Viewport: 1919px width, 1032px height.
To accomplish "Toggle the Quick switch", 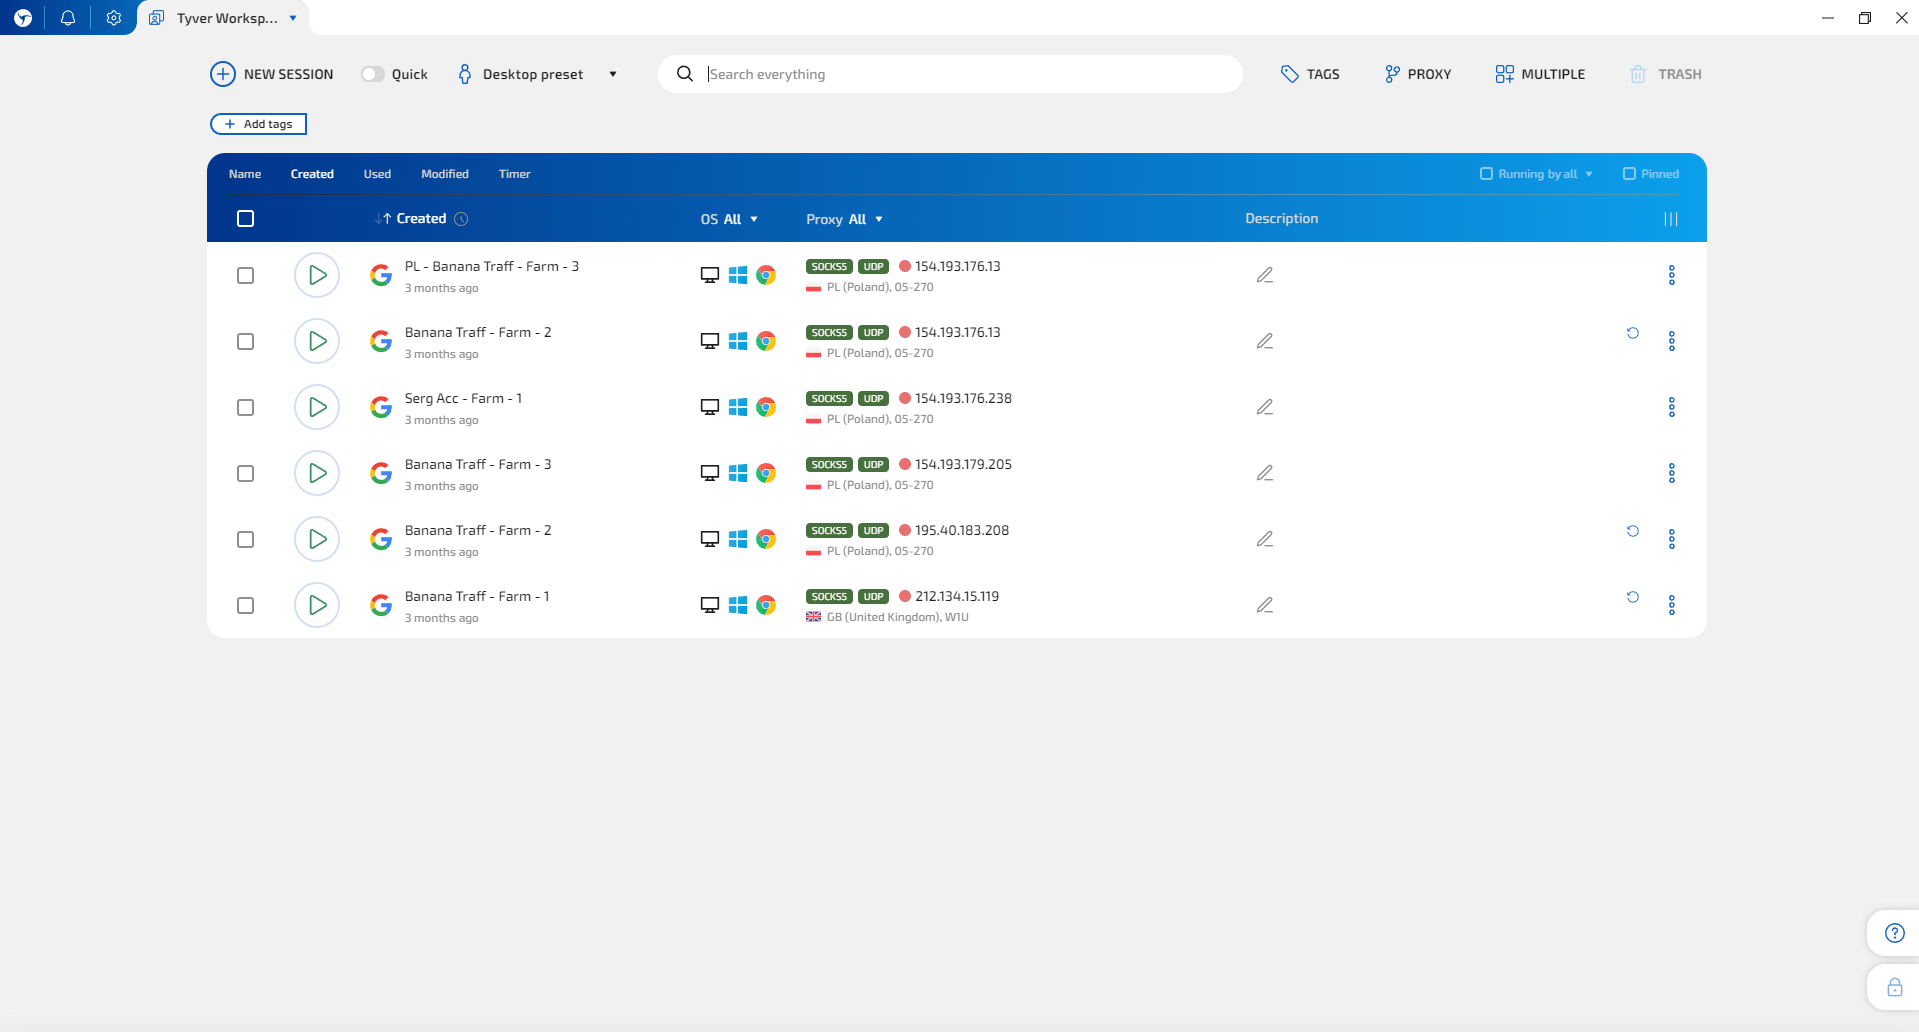I will click(373, 74).
